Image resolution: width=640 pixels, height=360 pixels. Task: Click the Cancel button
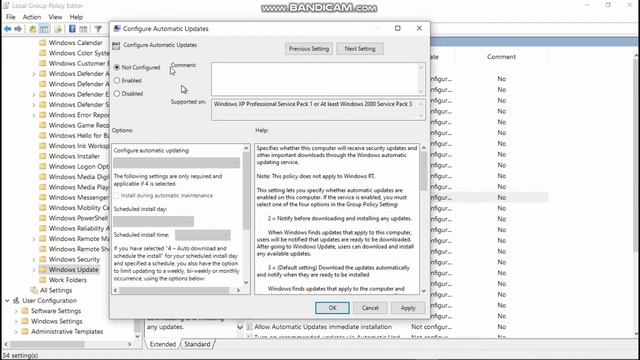[x=370, y=308]
